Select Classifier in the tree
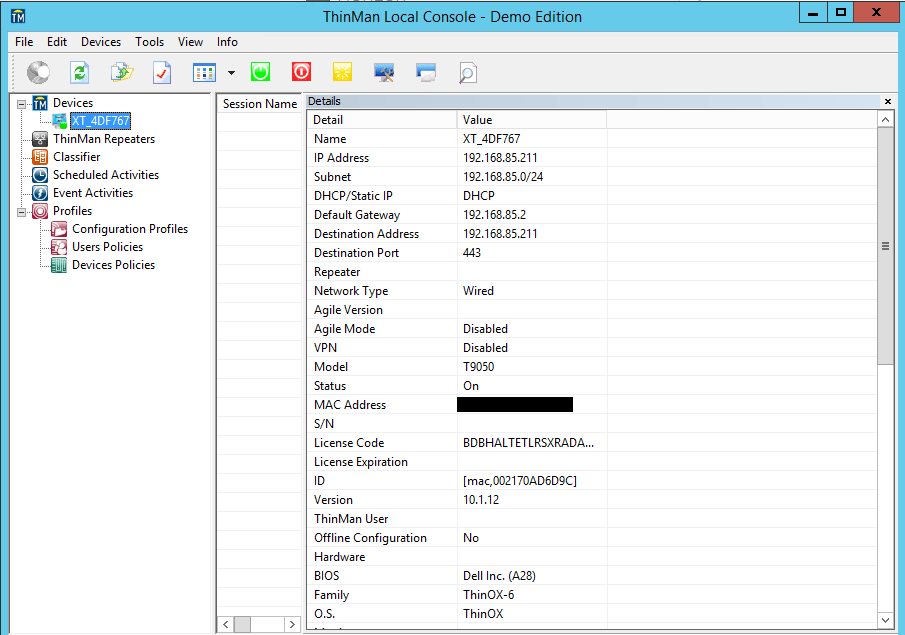Image resolution: width=905 pixels, height=635 pixels. point(76,156)
